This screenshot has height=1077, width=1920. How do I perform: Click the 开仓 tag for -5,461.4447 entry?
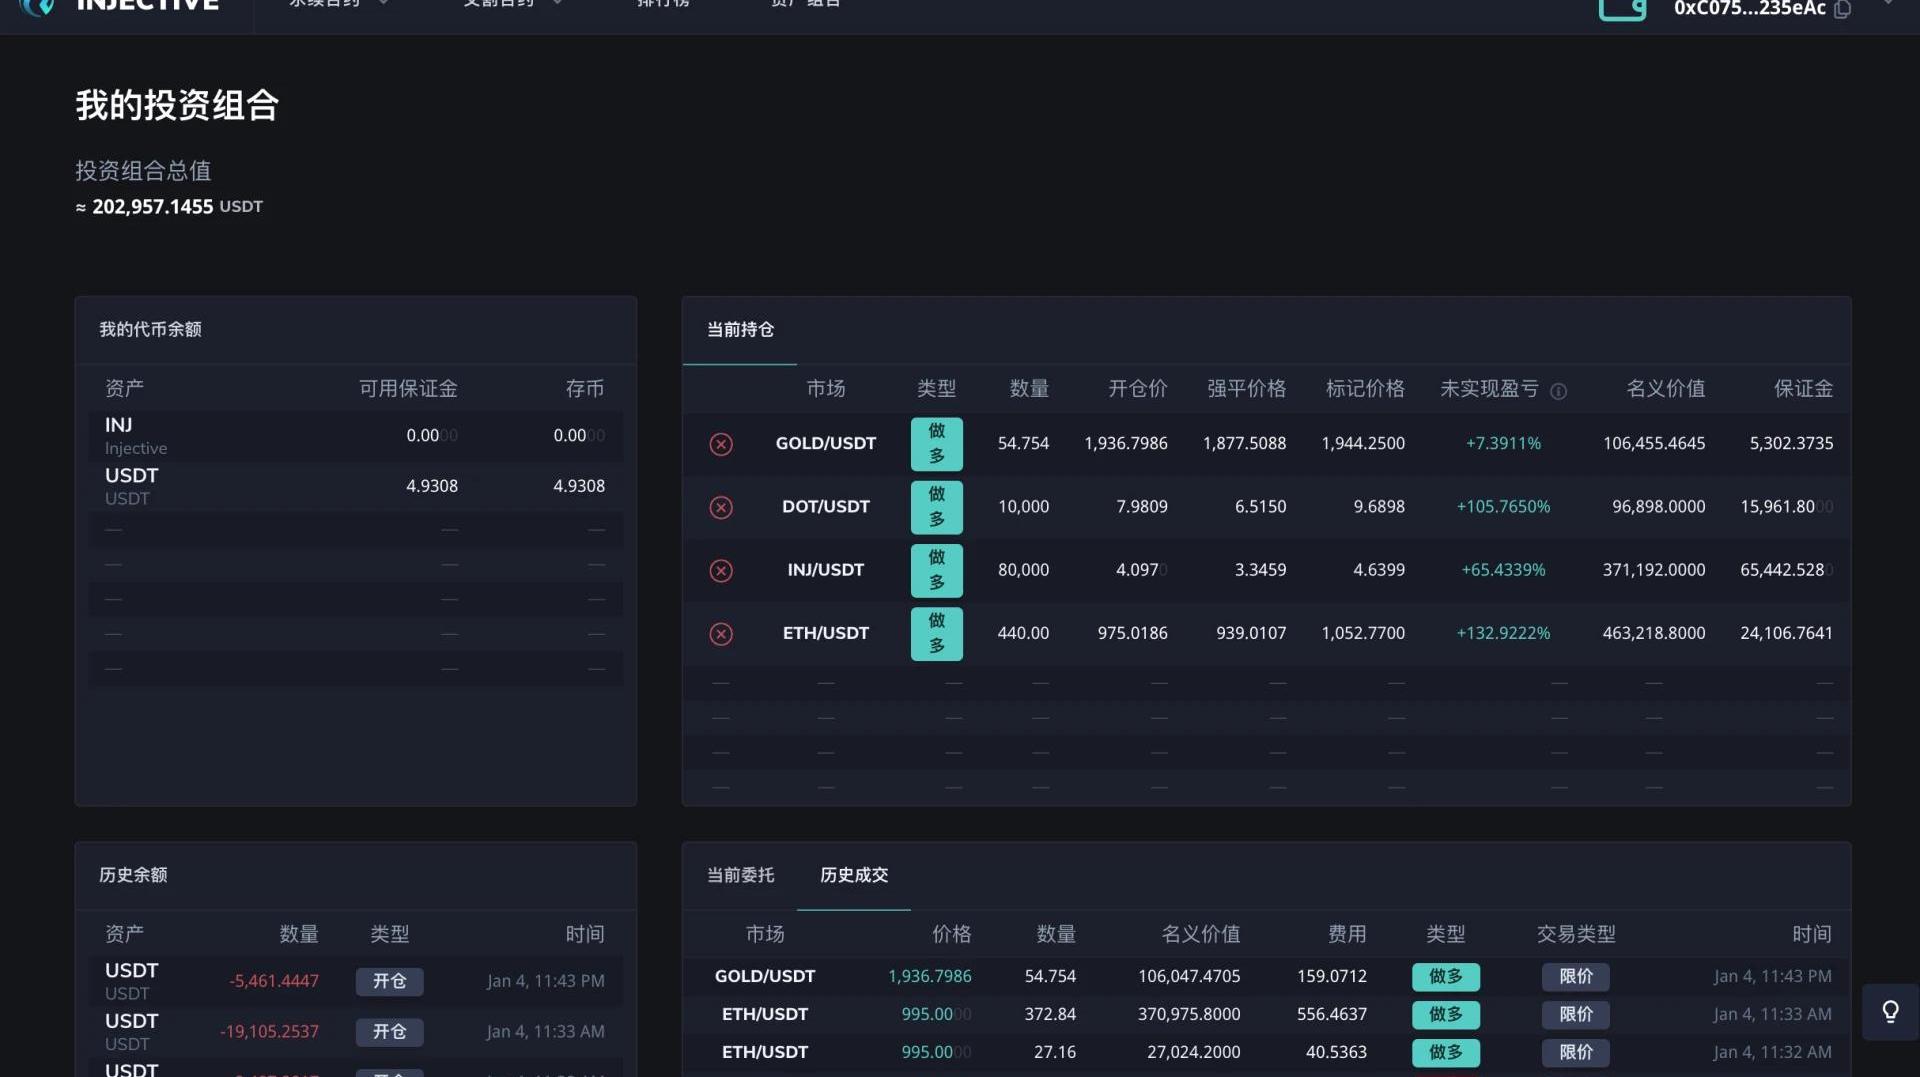[x=389, y=981]
